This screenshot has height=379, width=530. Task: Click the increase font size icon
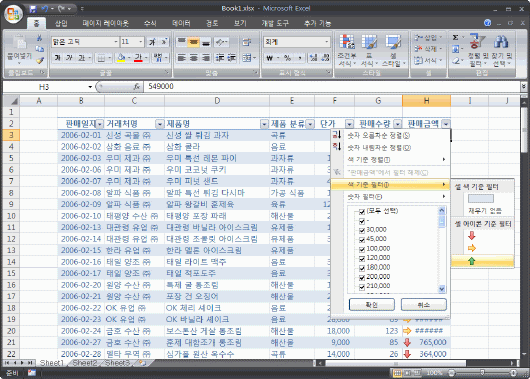pos(152,42)
